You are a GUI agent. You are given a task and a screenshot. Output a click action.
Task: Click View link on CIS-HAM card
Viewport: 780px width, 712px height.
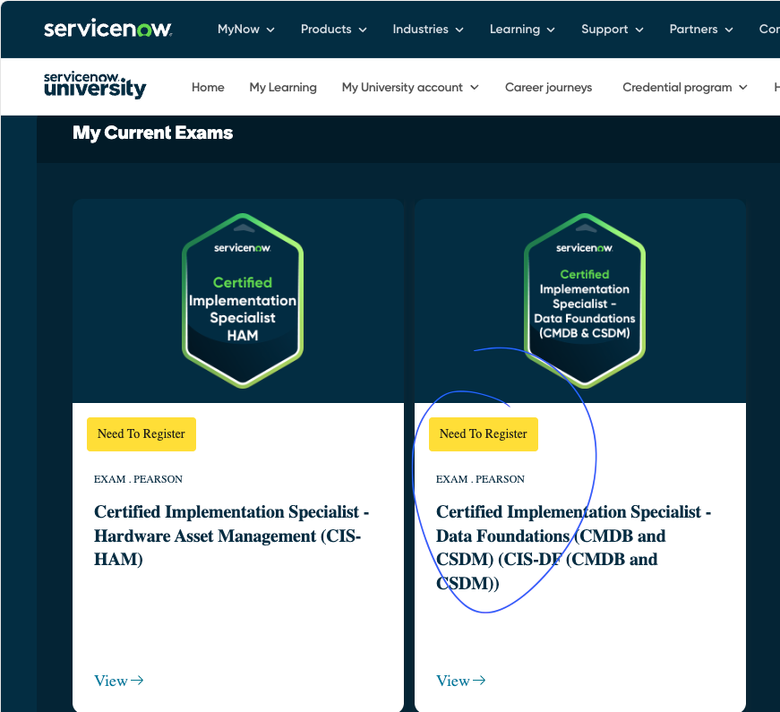coord(119,680)
